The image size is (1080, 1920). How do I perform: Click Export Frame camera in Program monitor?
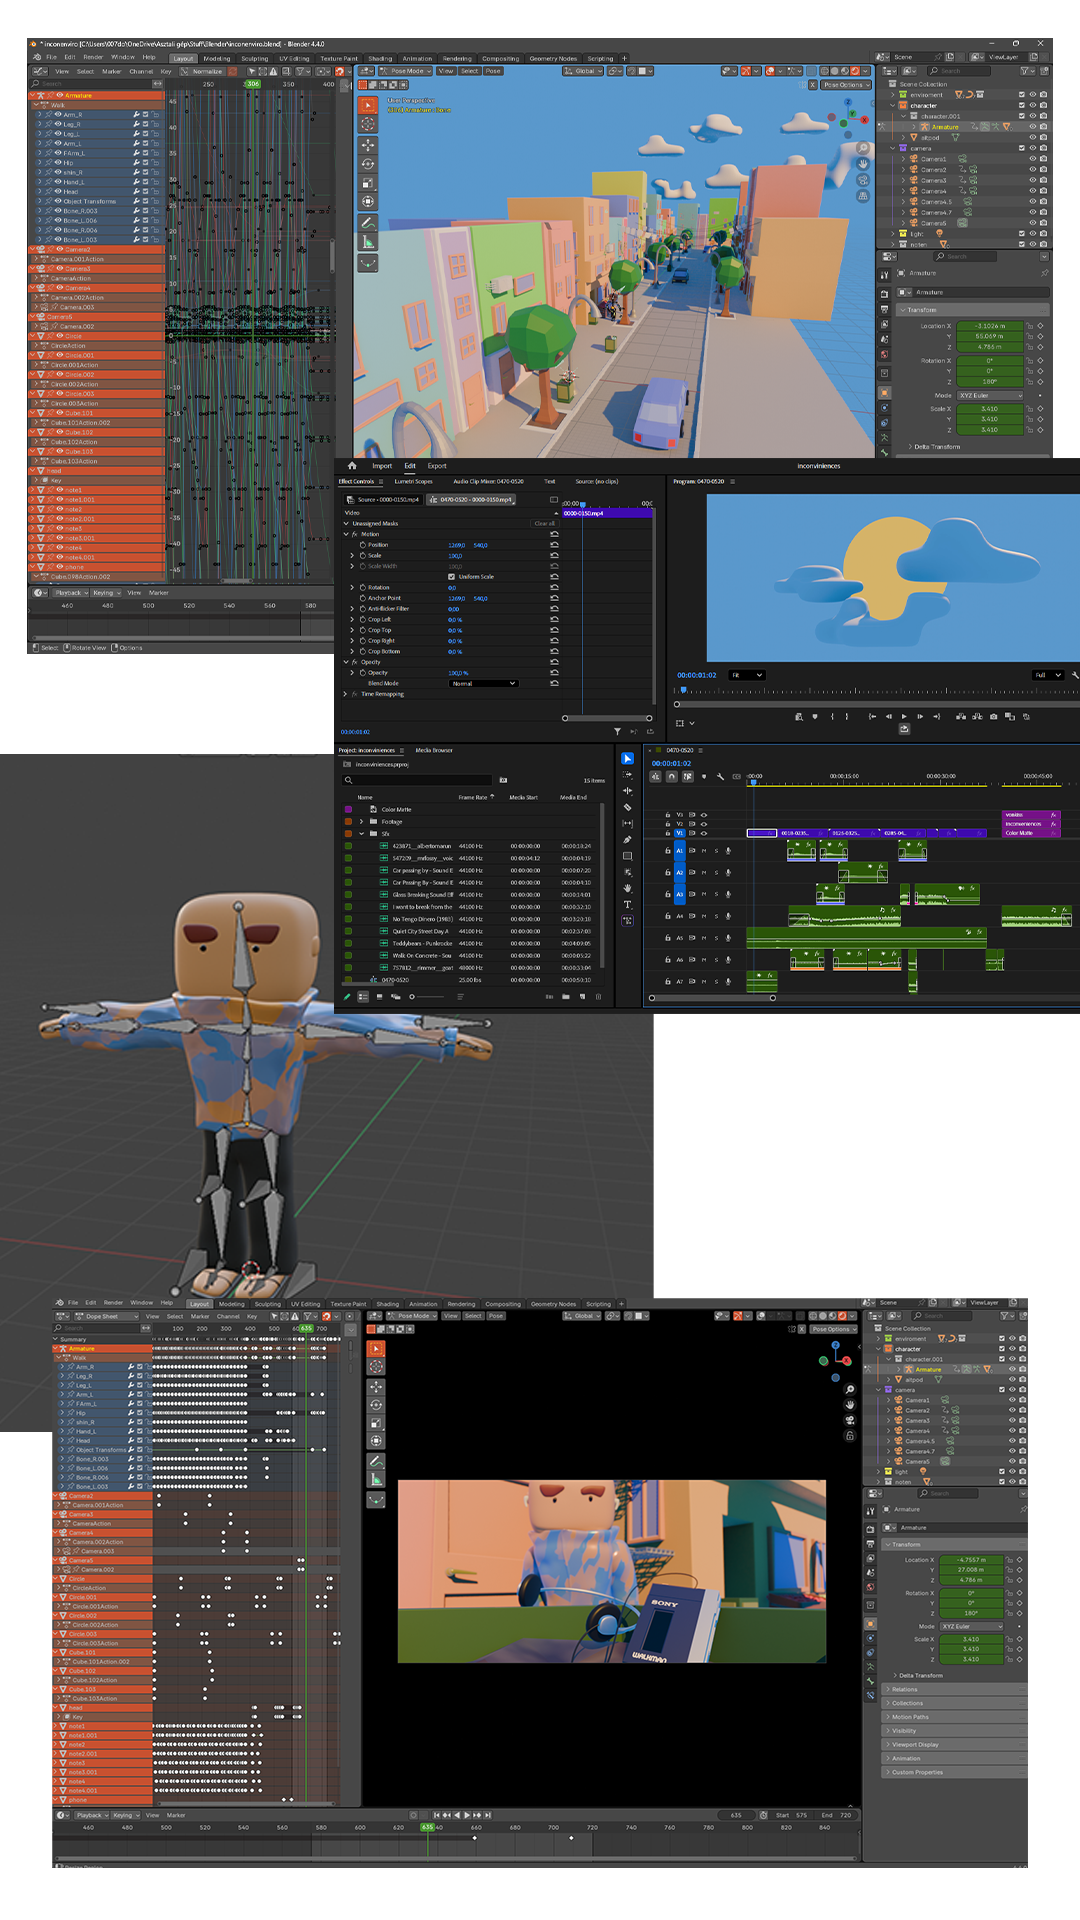993,716
